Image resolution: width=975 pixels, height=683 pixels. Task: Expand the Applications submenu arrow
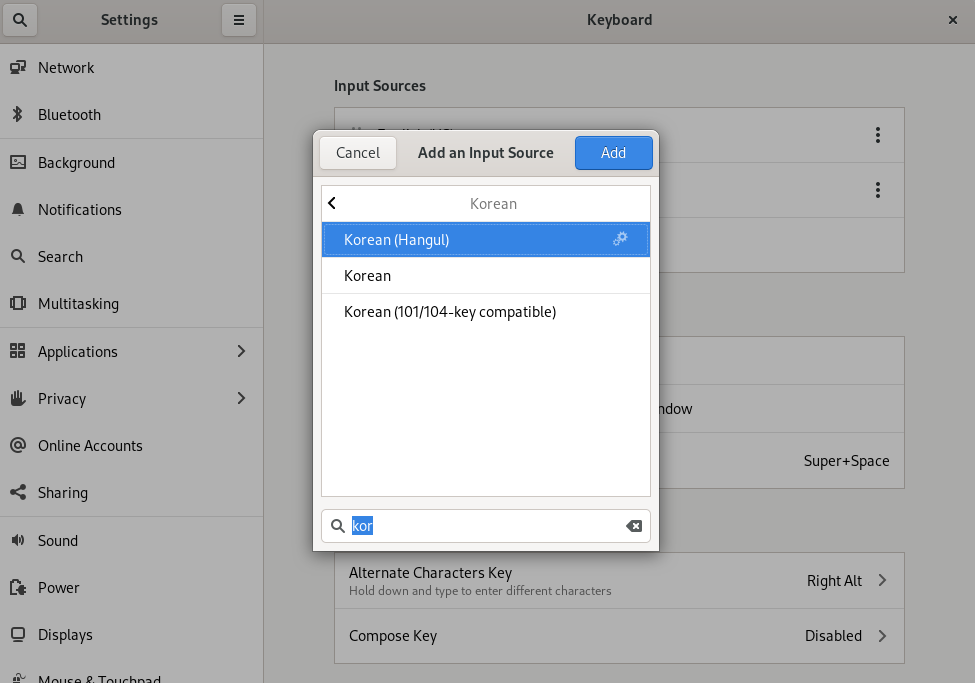241,351
